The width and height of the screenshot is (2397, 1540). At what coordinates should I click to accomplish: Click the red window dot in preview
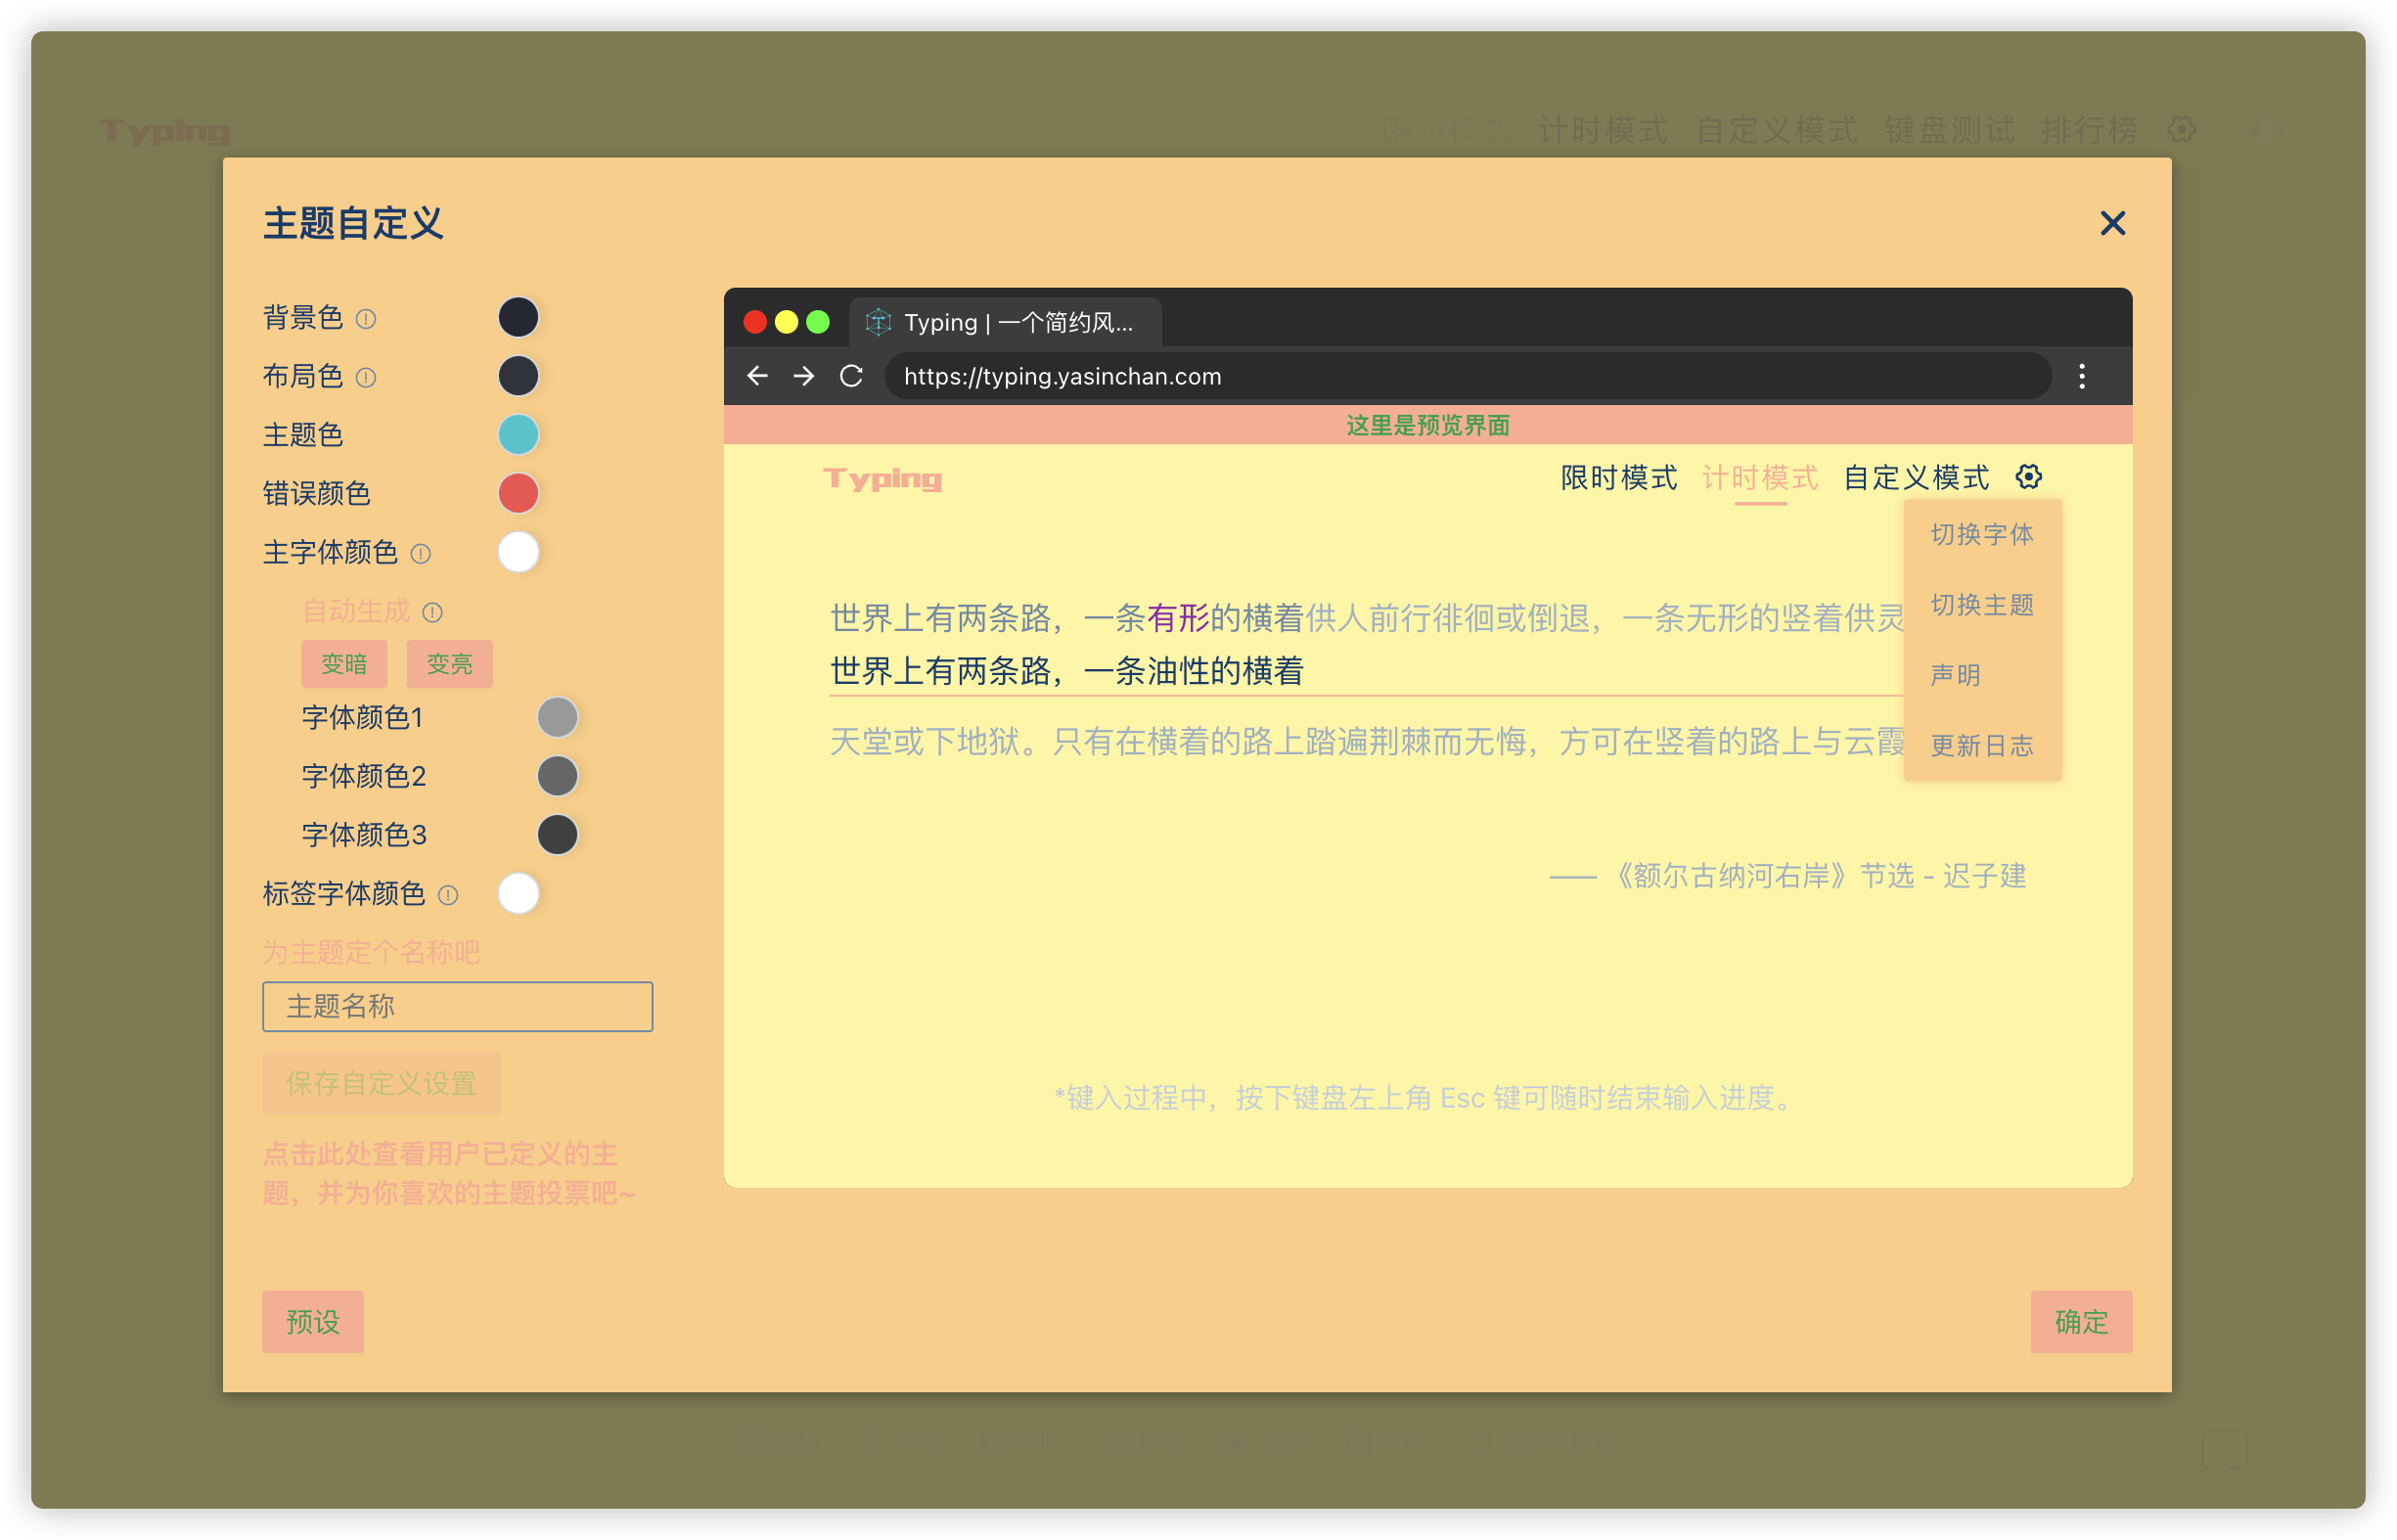[756, 322]
